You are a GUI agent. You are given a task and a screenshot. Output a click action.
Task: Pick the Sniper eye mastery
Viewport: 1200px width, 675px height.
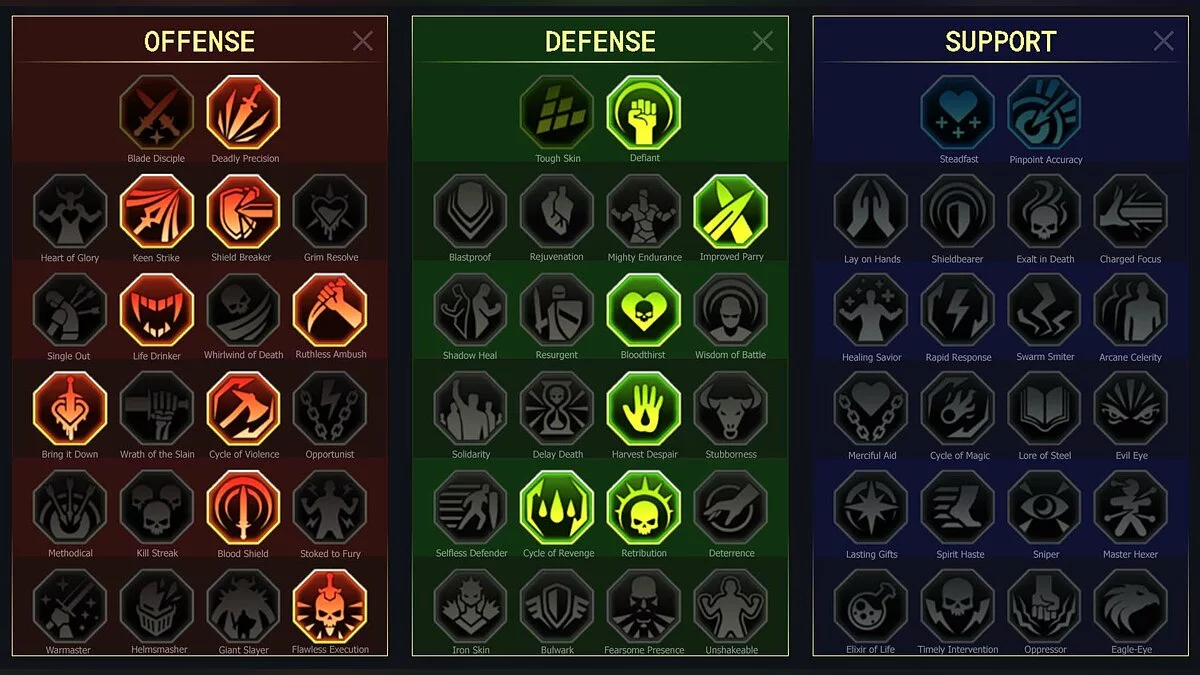pos(1044,508)
